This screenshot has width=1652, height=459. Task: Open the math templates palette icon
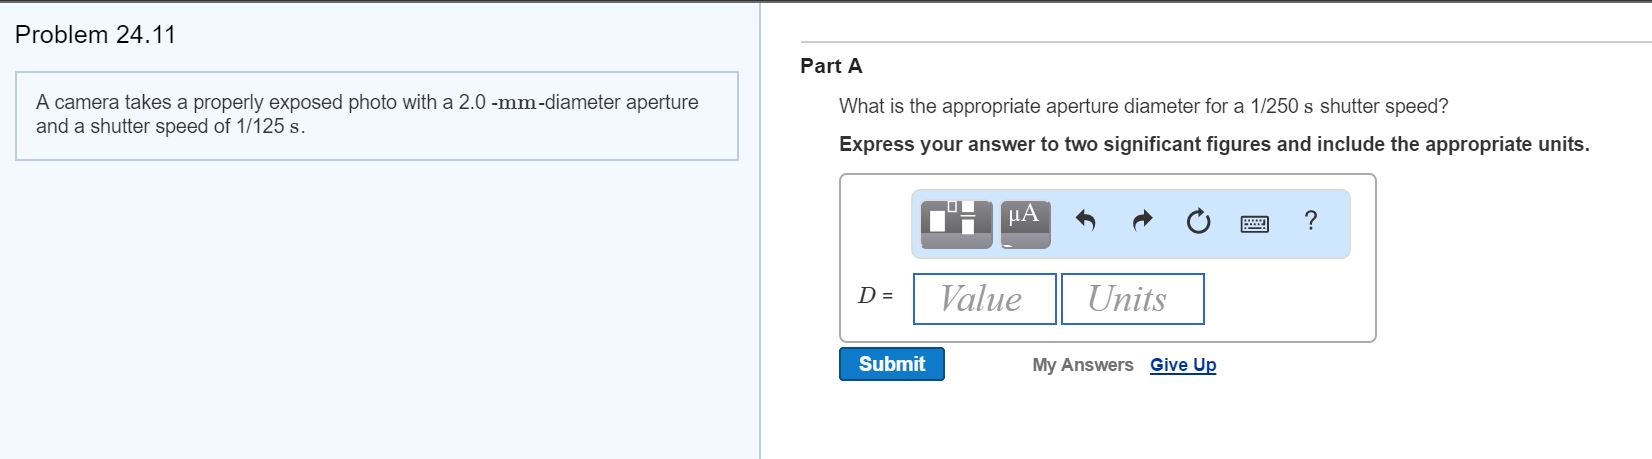956,221
